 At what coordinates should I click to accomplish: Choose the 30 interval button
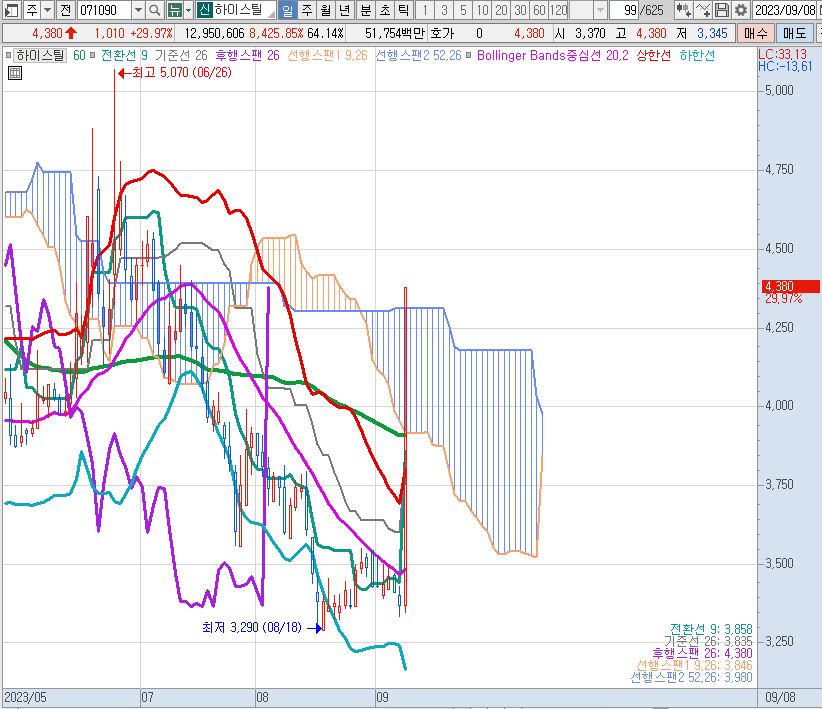click(520, 9)
